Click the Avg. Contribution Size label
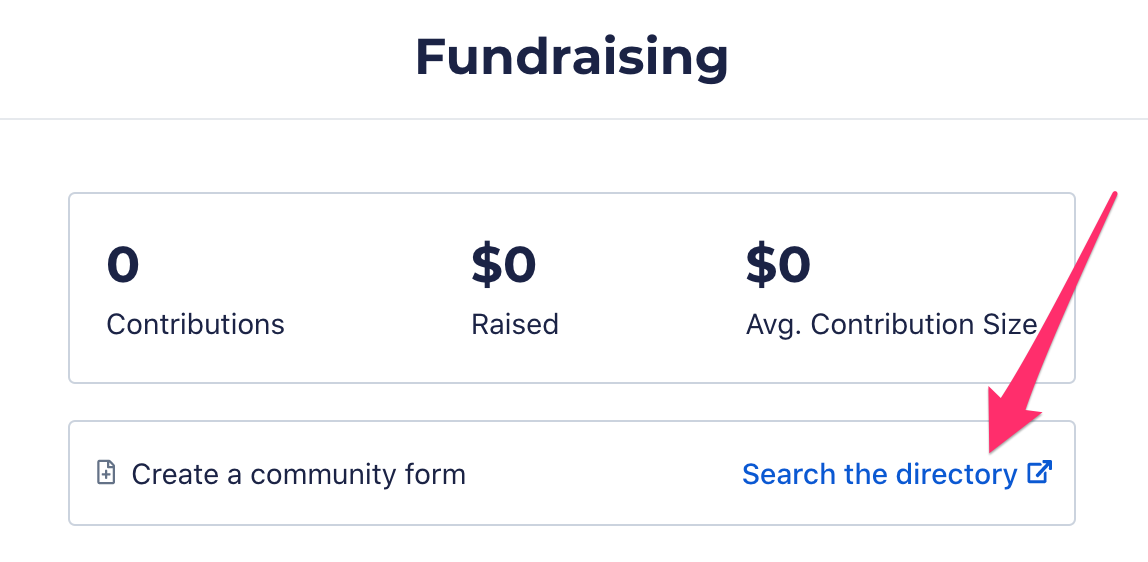1148x562 pixels. (x=892, y=325)
